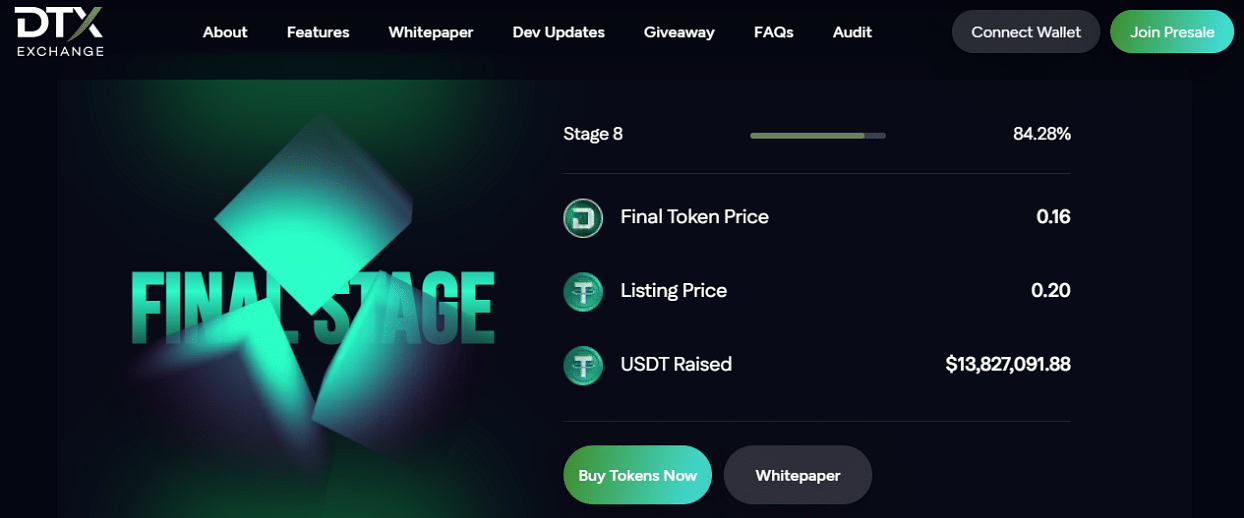The image size is (1244, 518).
Task: Open Whitepaper from the top navigation
Action: [431, 32]
